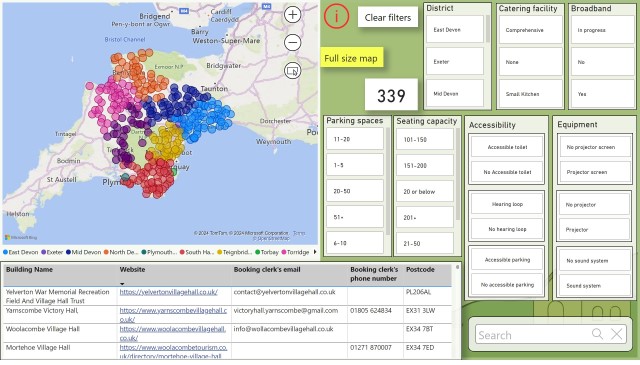The image size is (640, 365).
Task: Click the search magnifier icon
Action: pos(597,334)
